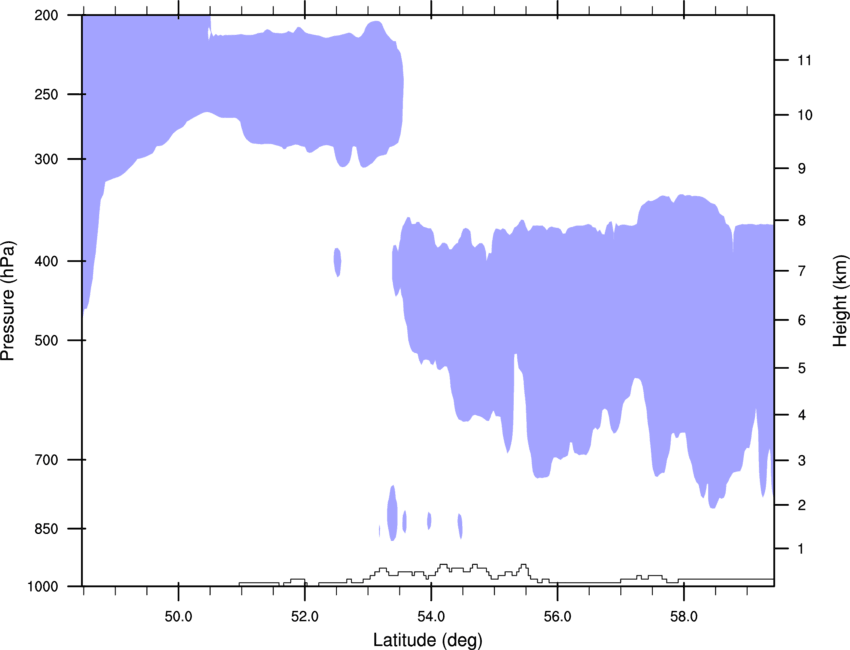Select the 300 pressure tick label
Screen dimensions: 850x650
pyautogui.click(x=46, y=159)
